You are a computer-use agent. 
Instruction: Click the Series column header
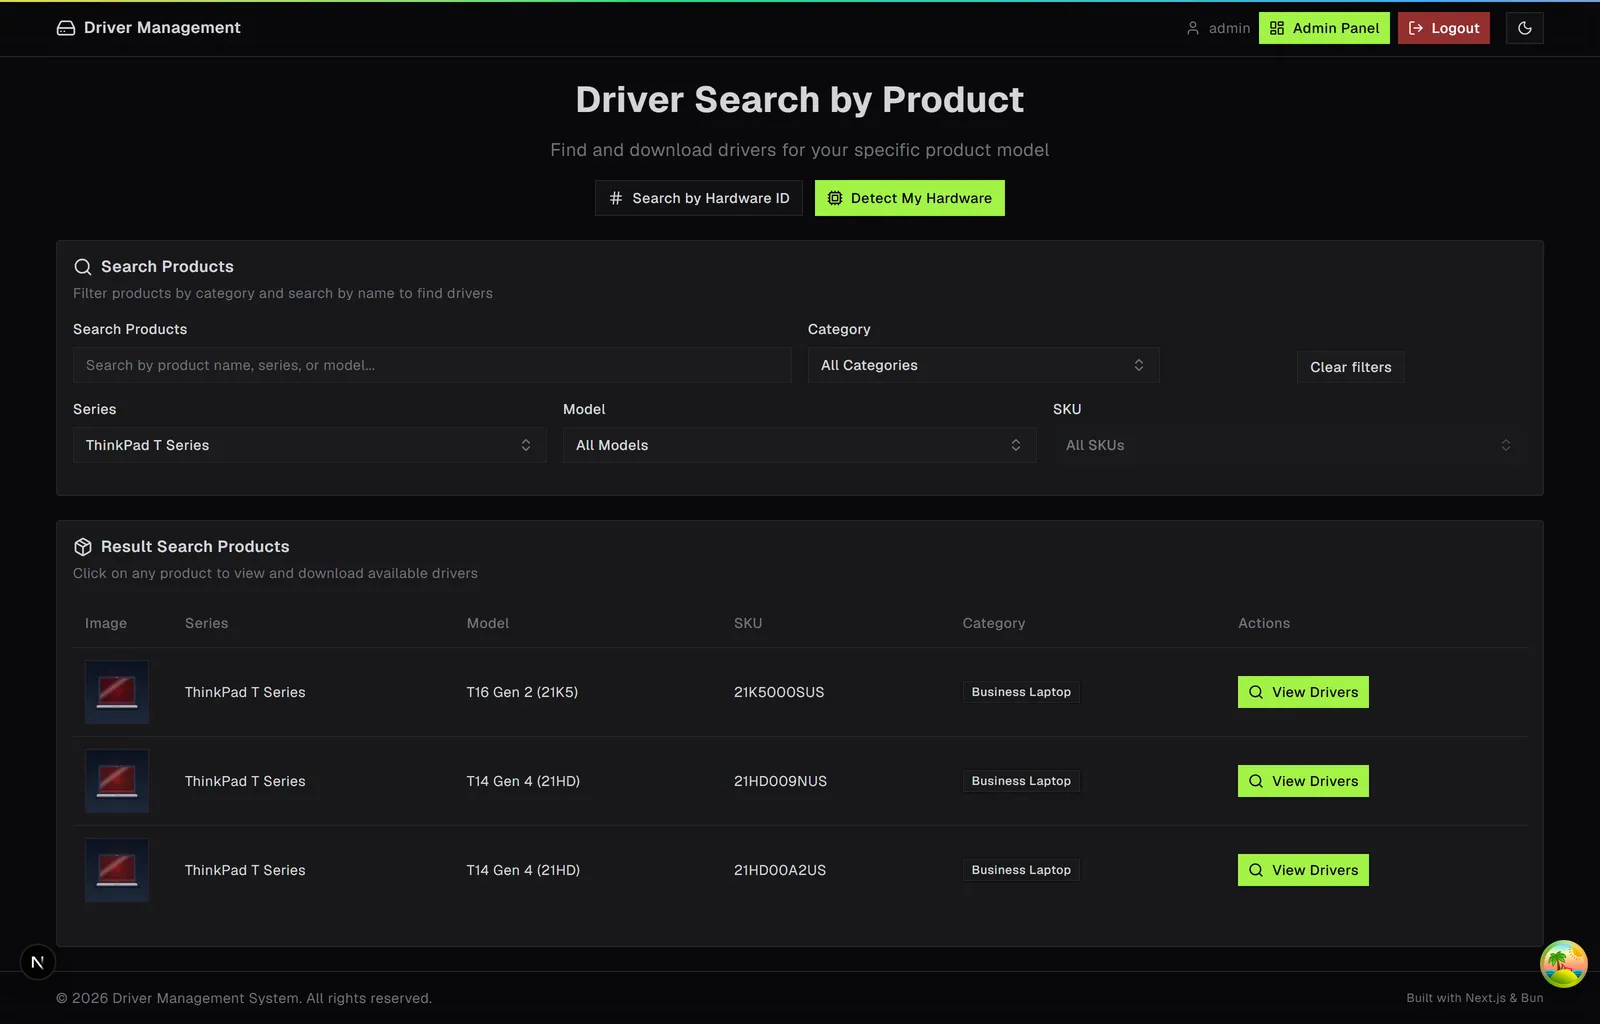pyautogui.click(x=207, y=623)
